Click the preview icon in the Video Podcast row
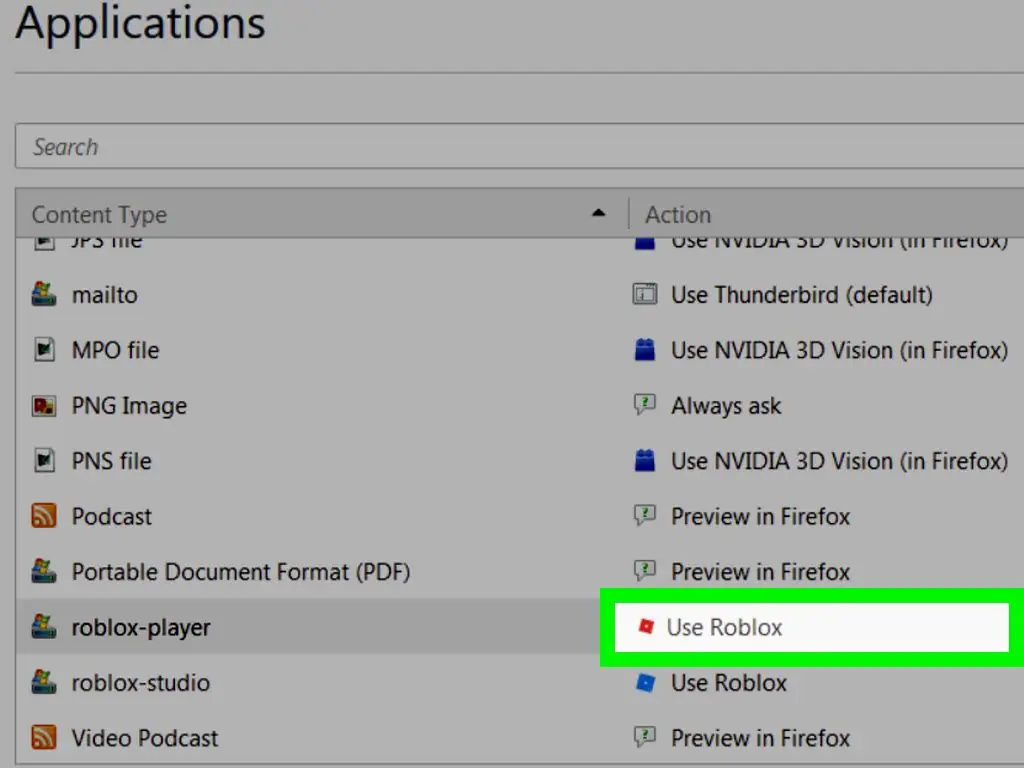This screenshot has width=1024, height=768. 645,737
